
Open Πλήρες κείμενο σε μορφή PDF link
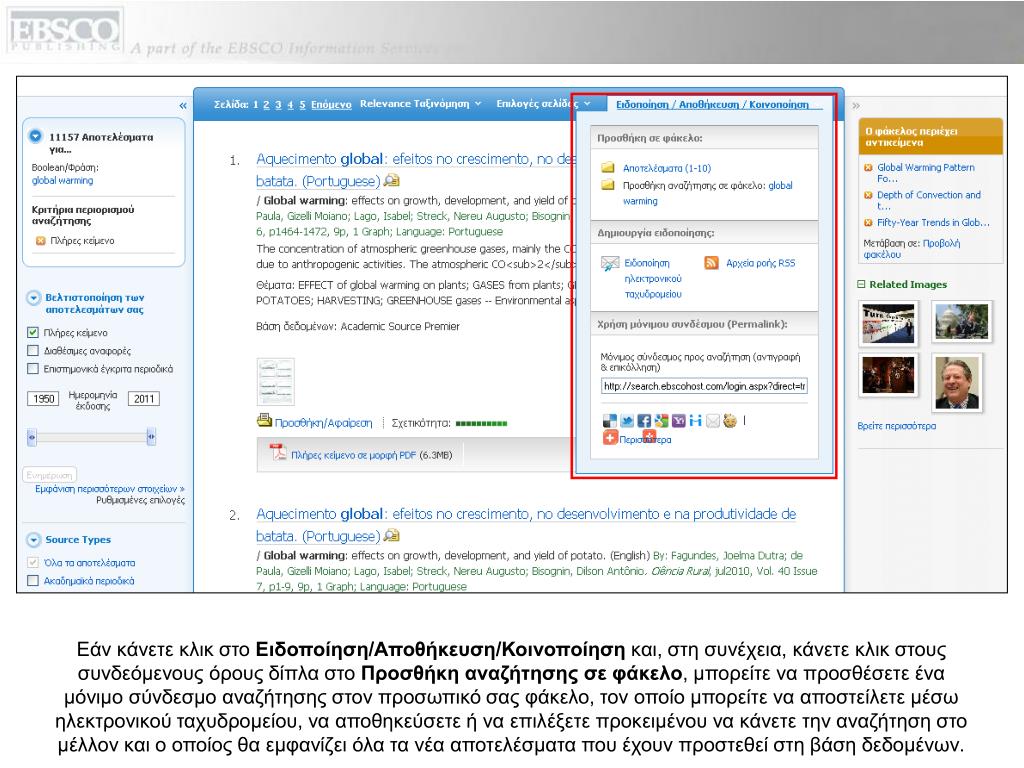tap(353, 455)
